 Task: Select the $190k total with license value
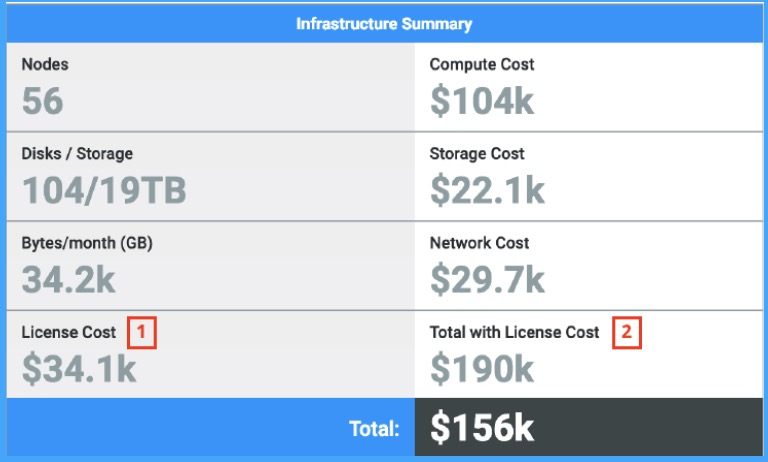pyautogui.click(x=482, y=369)
